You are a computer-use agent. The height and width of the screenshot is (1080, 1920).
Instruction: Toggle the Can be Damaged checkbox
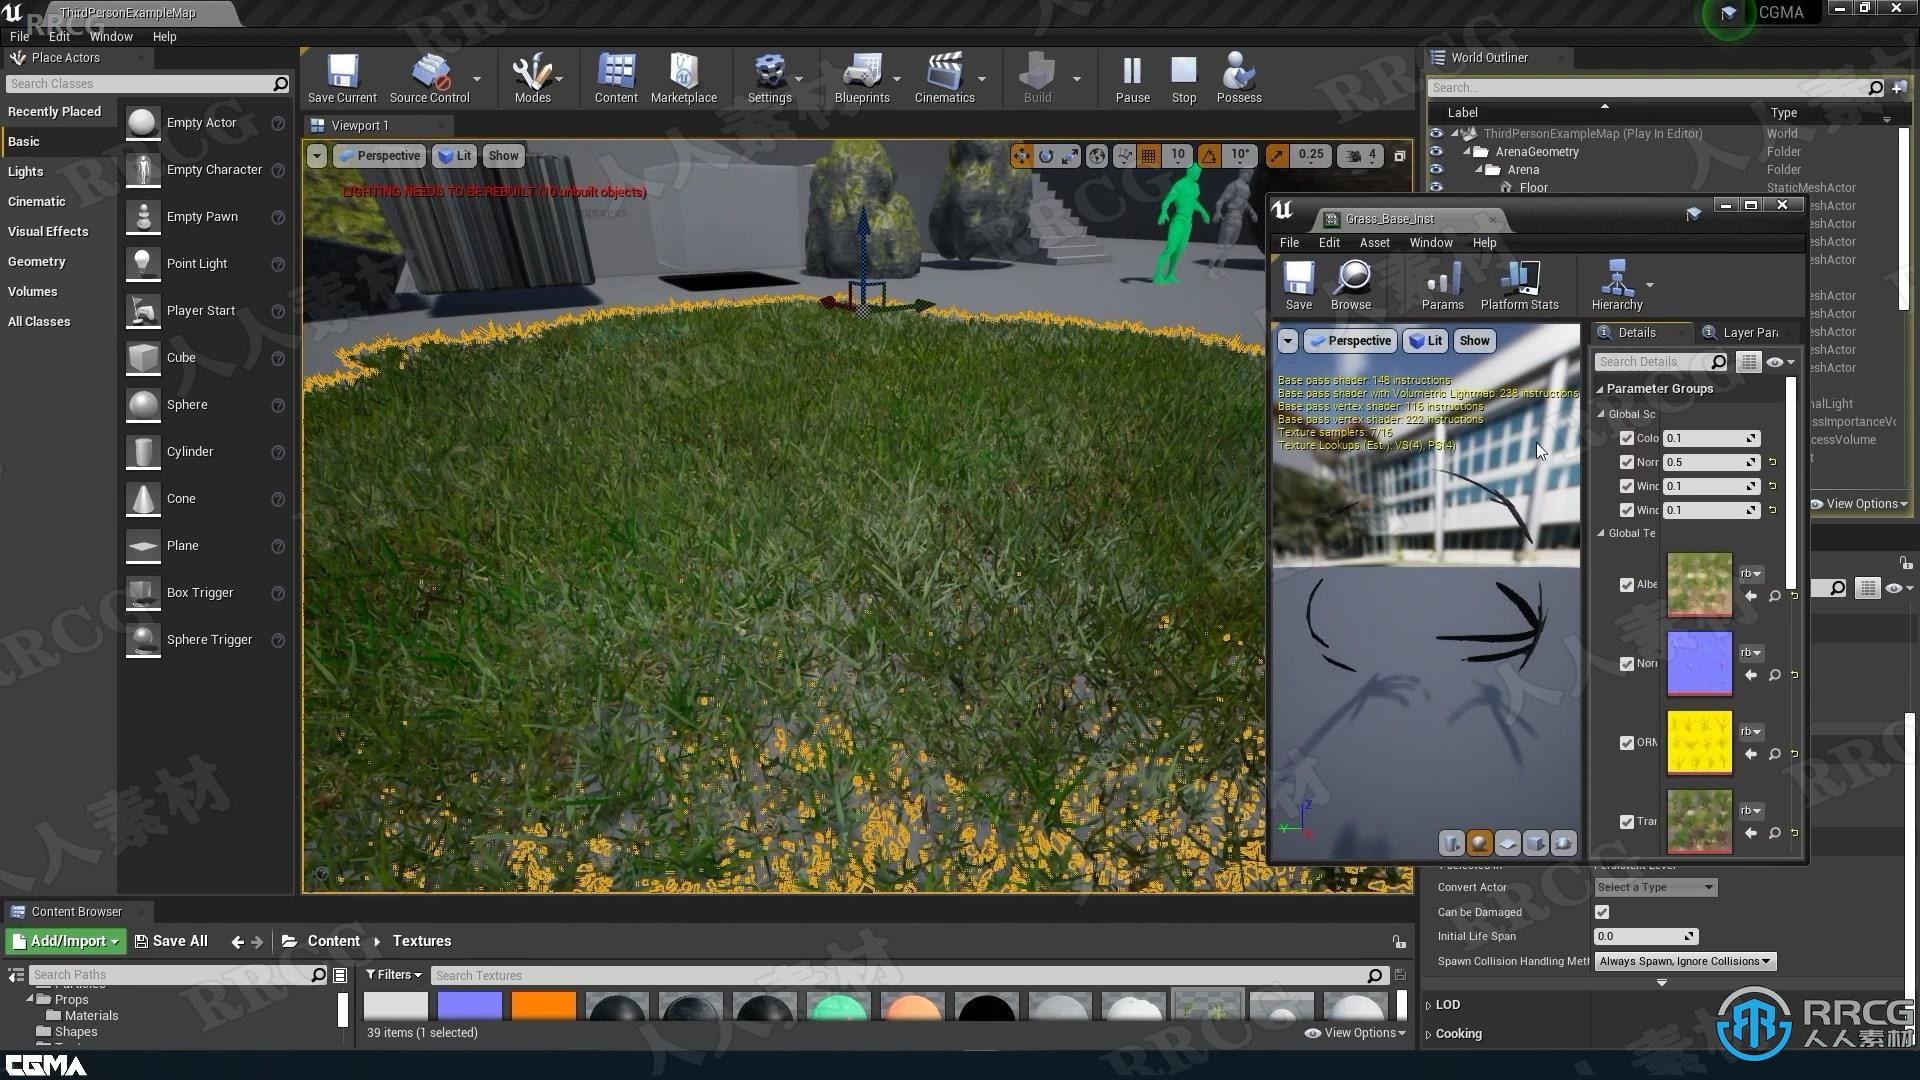pos(1602,912)
